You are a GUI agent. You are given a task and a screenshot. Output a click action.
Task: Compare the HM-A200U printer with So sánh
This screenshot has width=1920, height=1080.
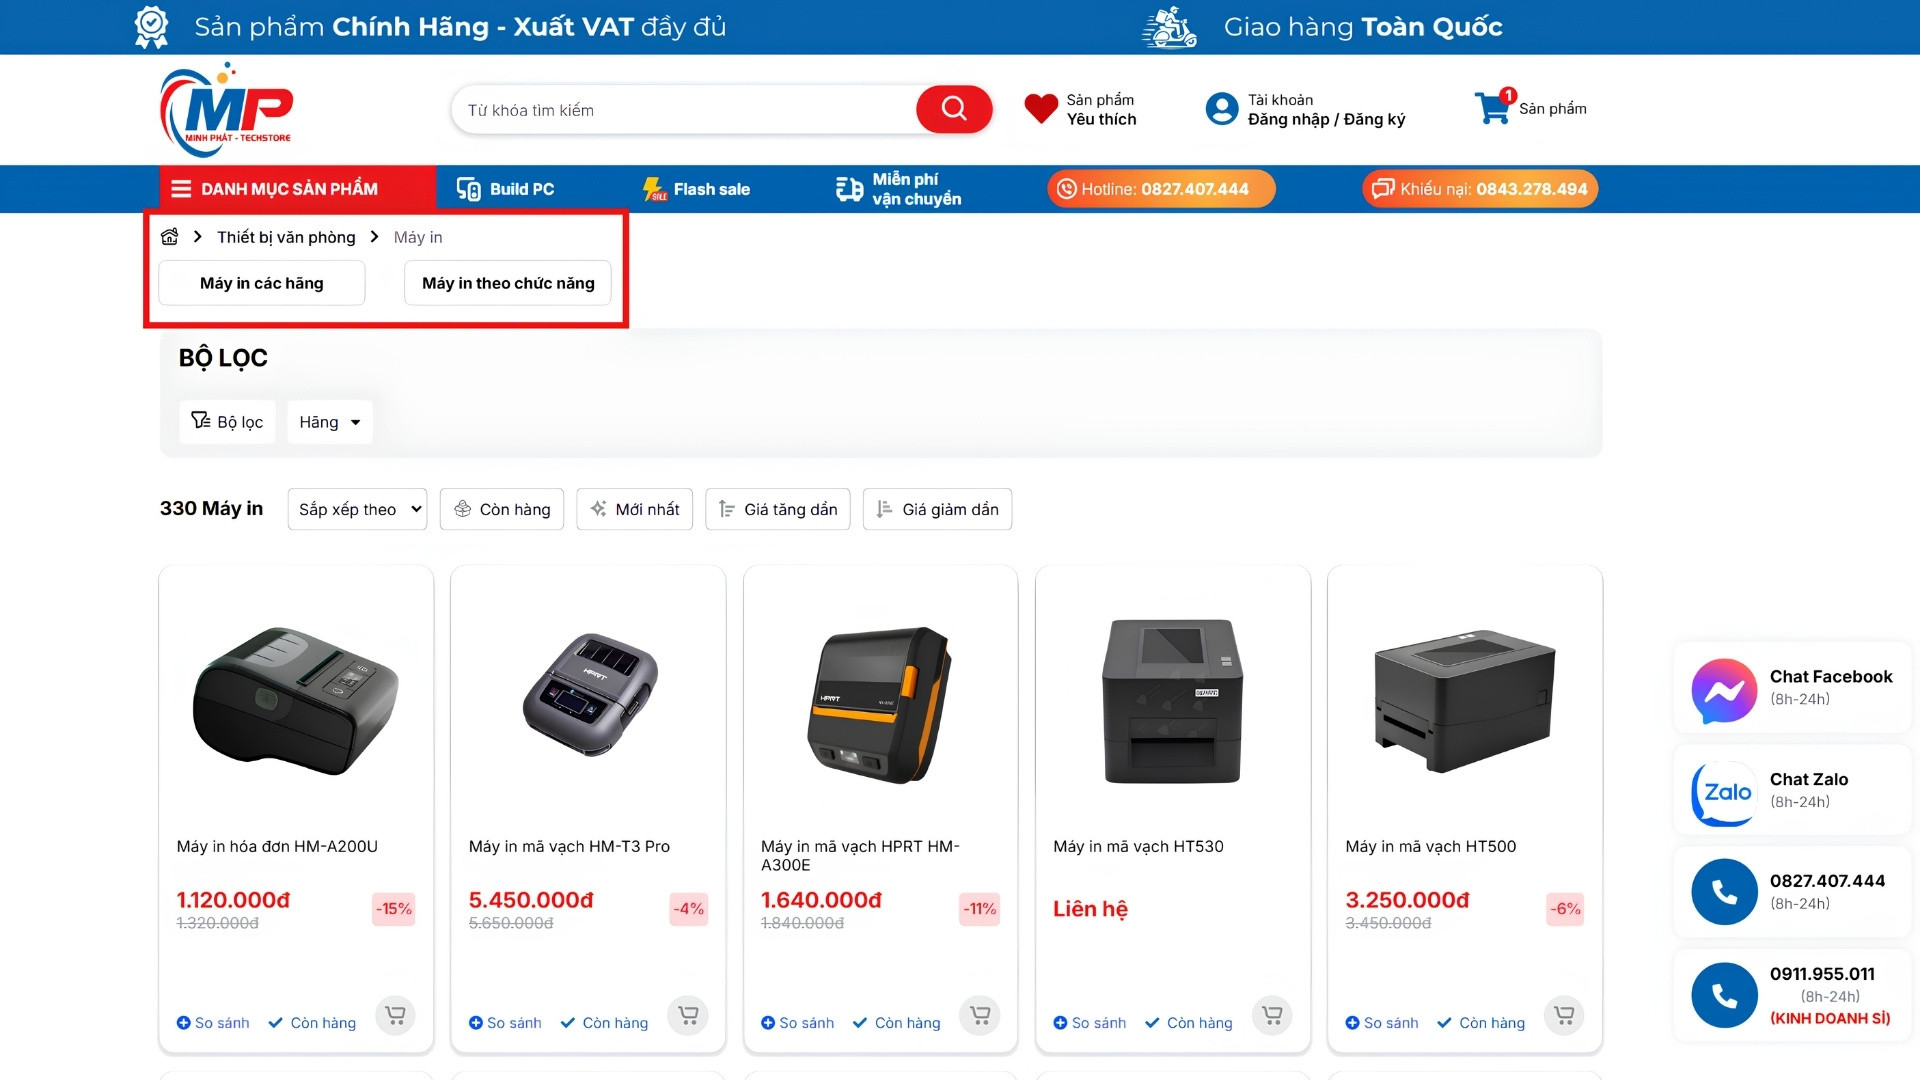[213, 1023]
